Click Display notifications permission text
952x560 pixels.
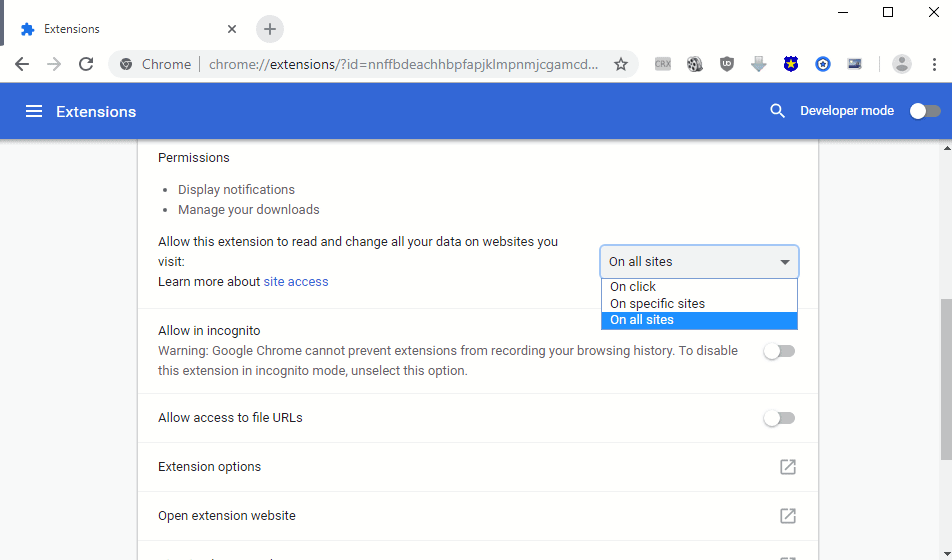[x=236, y=190]
